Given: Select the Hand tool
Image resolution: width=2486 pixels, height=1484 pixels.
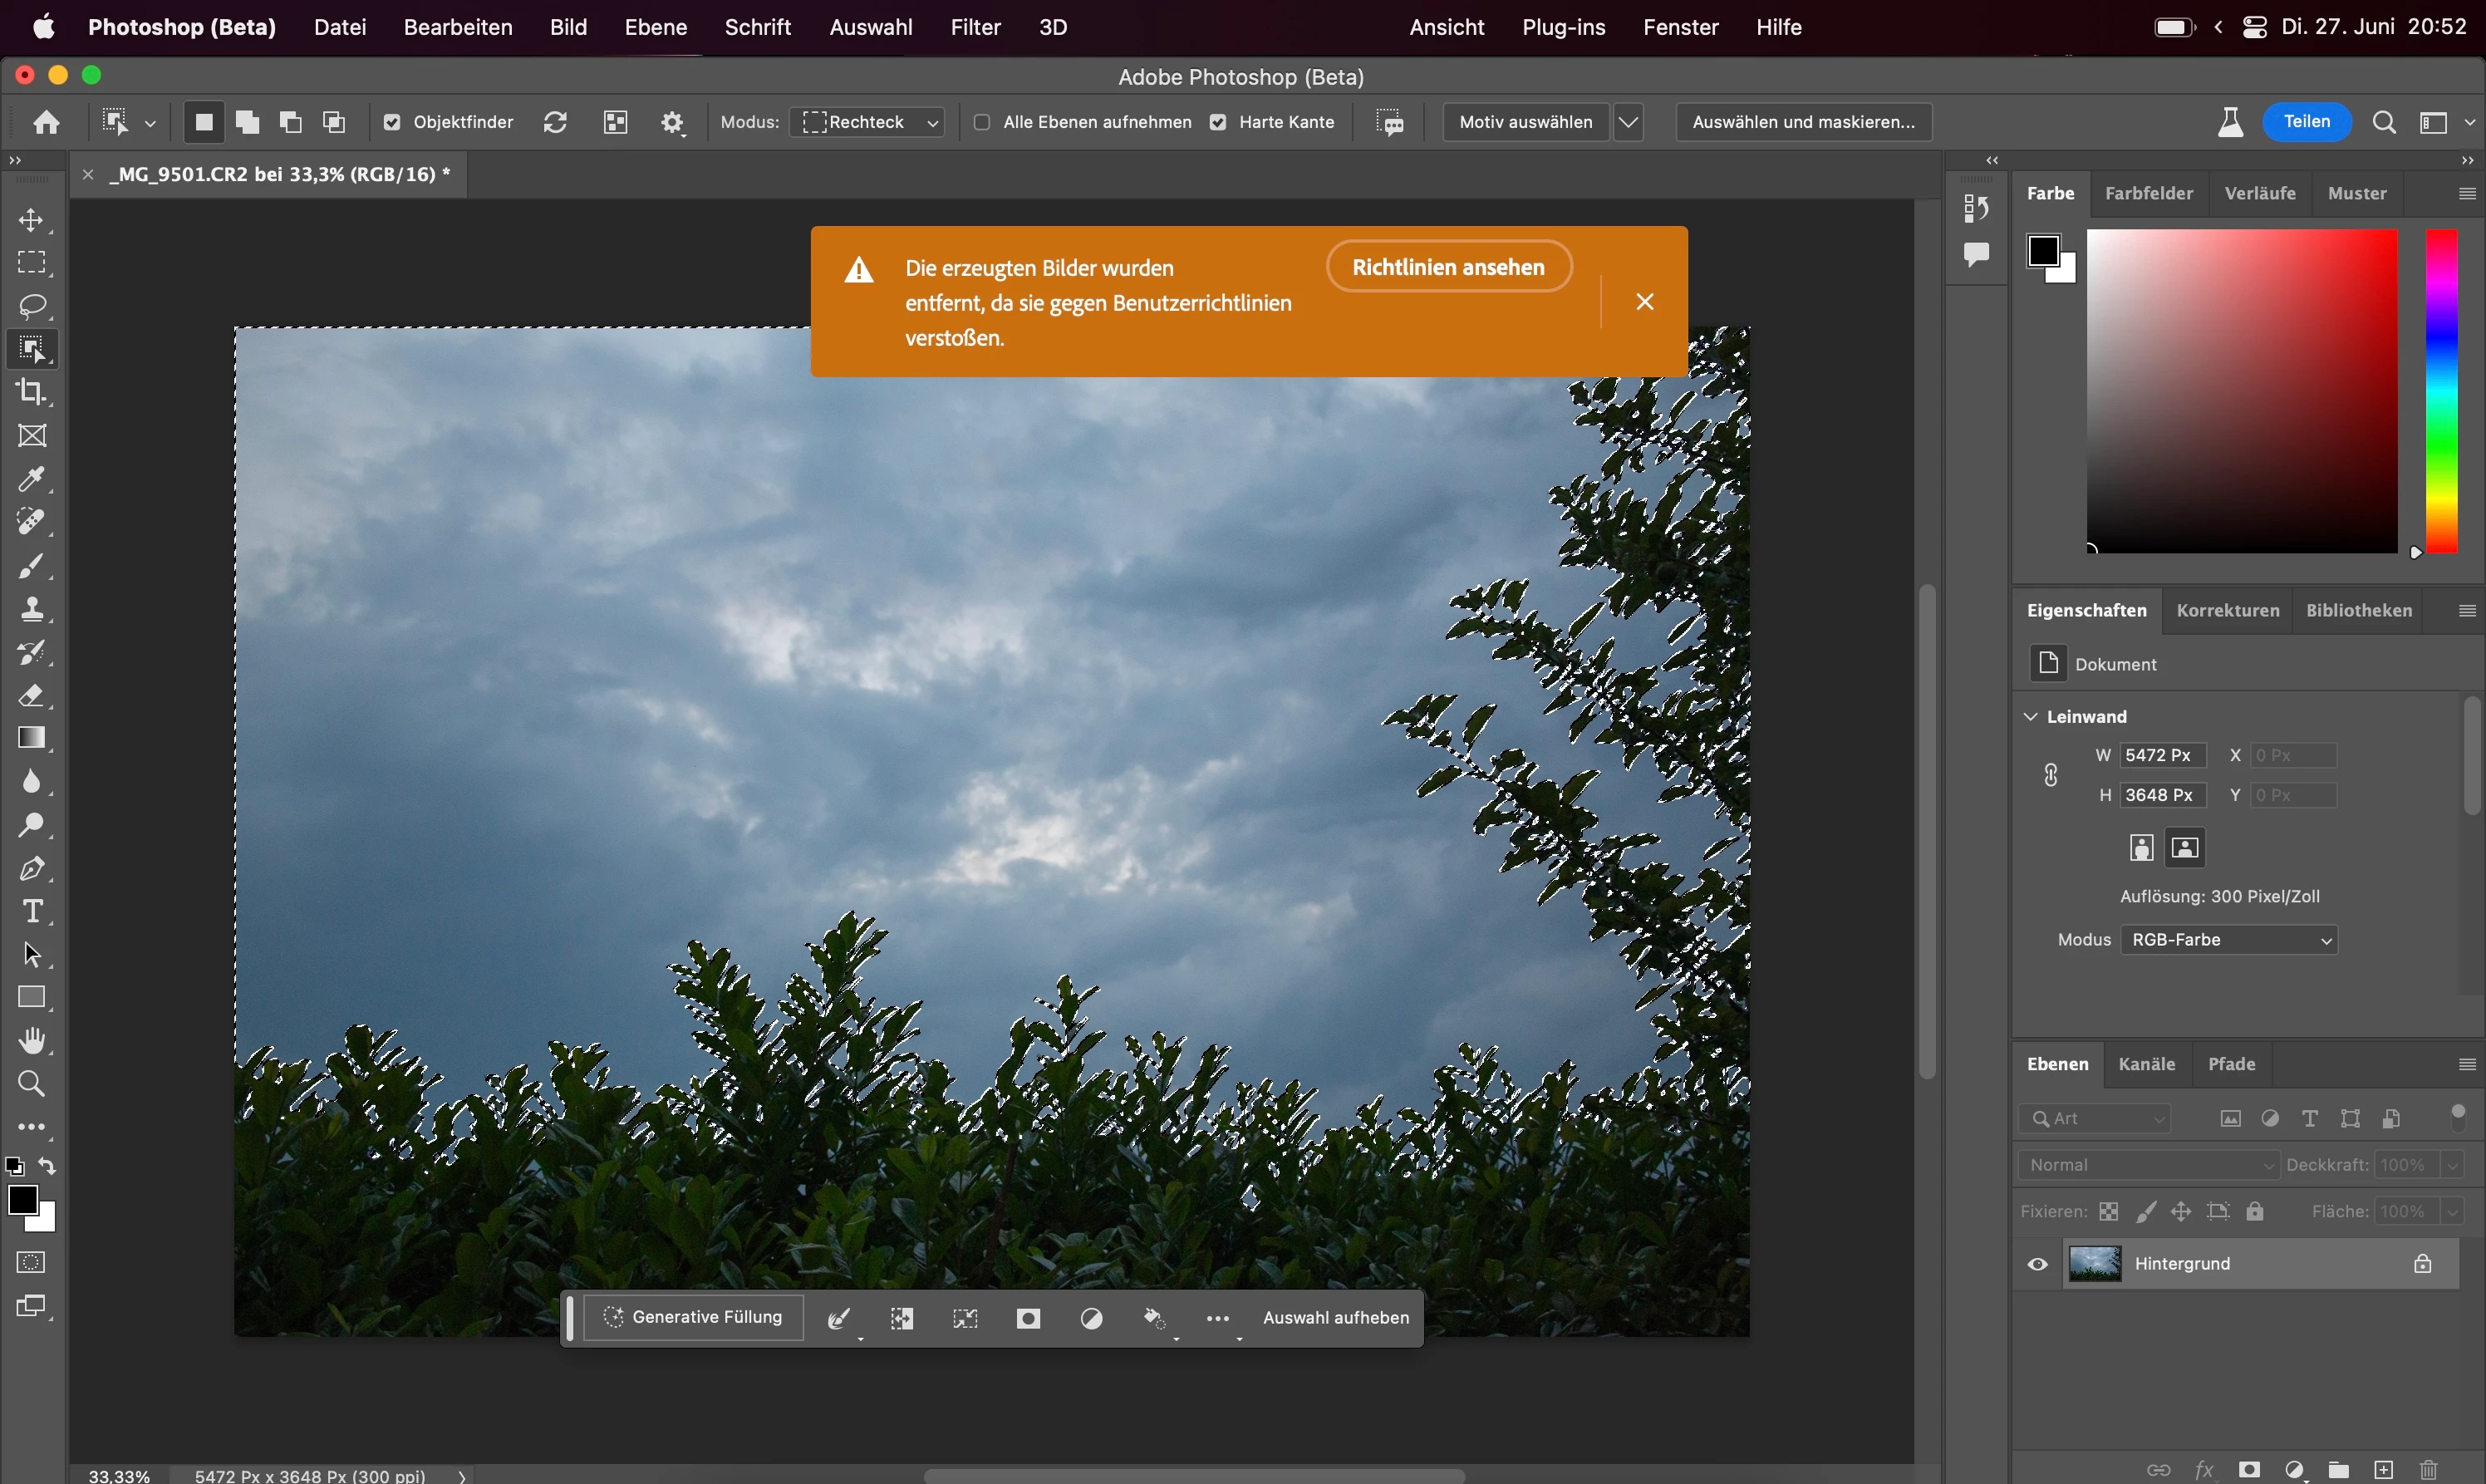Looking at the screenshot, I should coord(32,1041).
